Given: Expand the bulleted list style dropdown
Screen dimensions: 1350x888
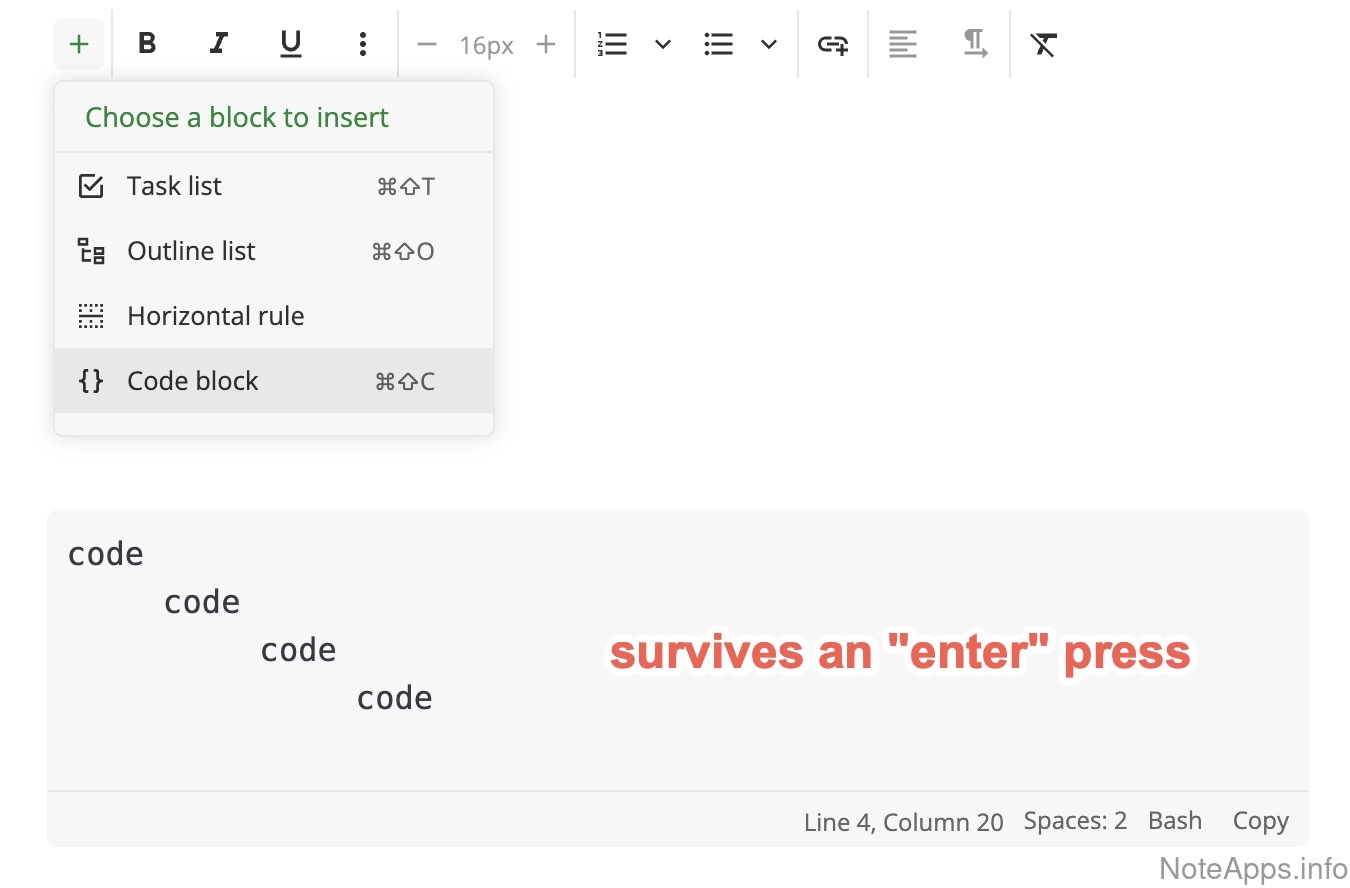Looking at the screenshot, I should (x=768, y=44).
